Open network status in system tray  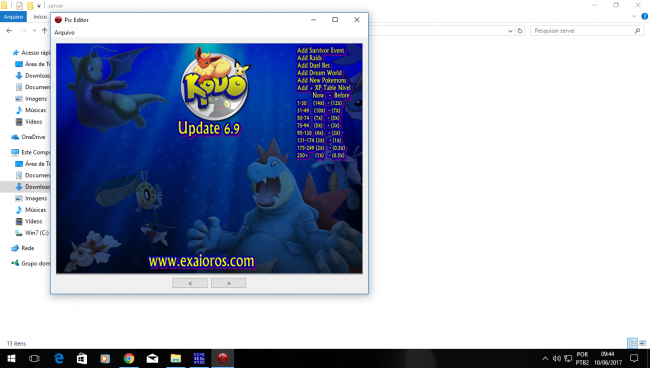[x=568, y=358]
